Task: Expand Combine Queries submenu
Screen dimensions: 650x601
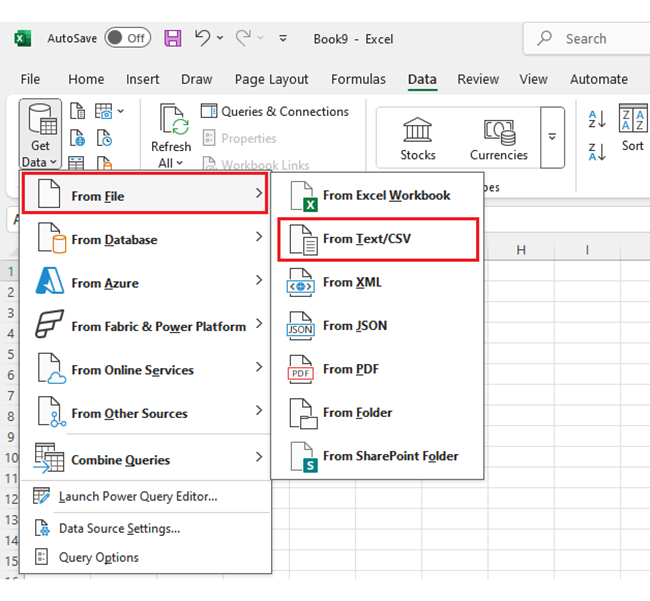Action: [145, 459]
